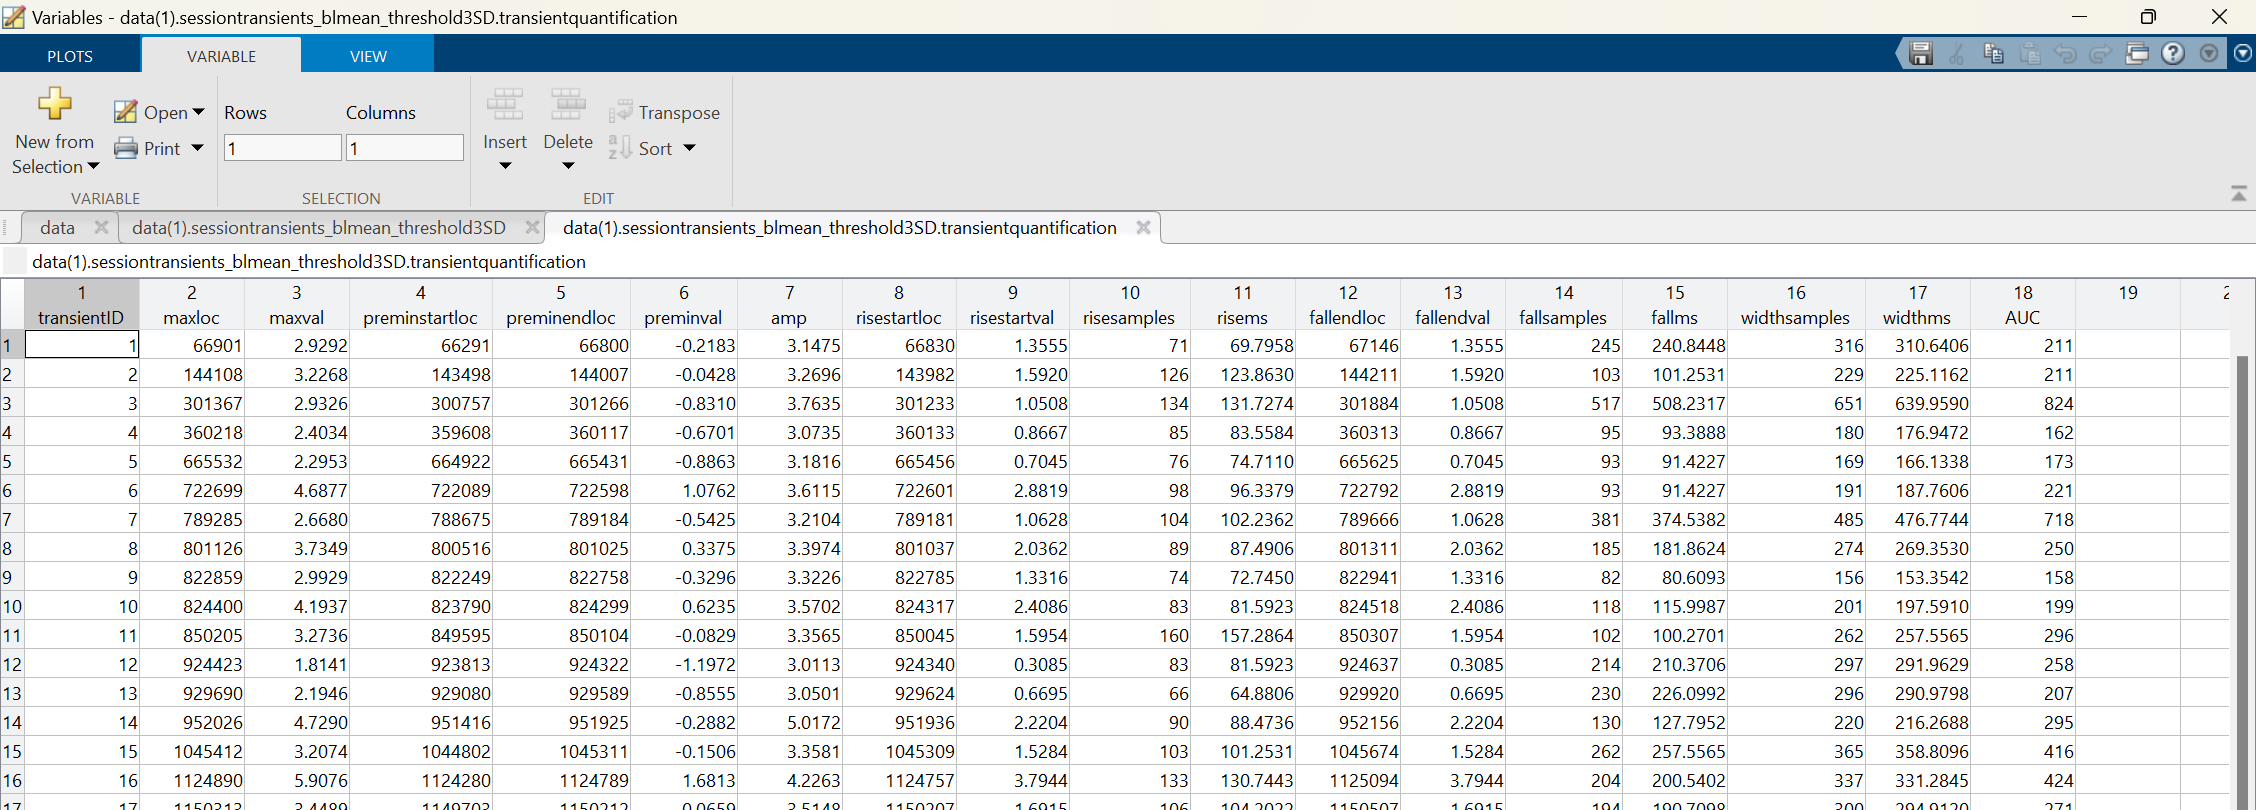The height and width of the screenshot is (810, 2256).
Task: Click the New from Selection plus icon
Action: [55, 103]
